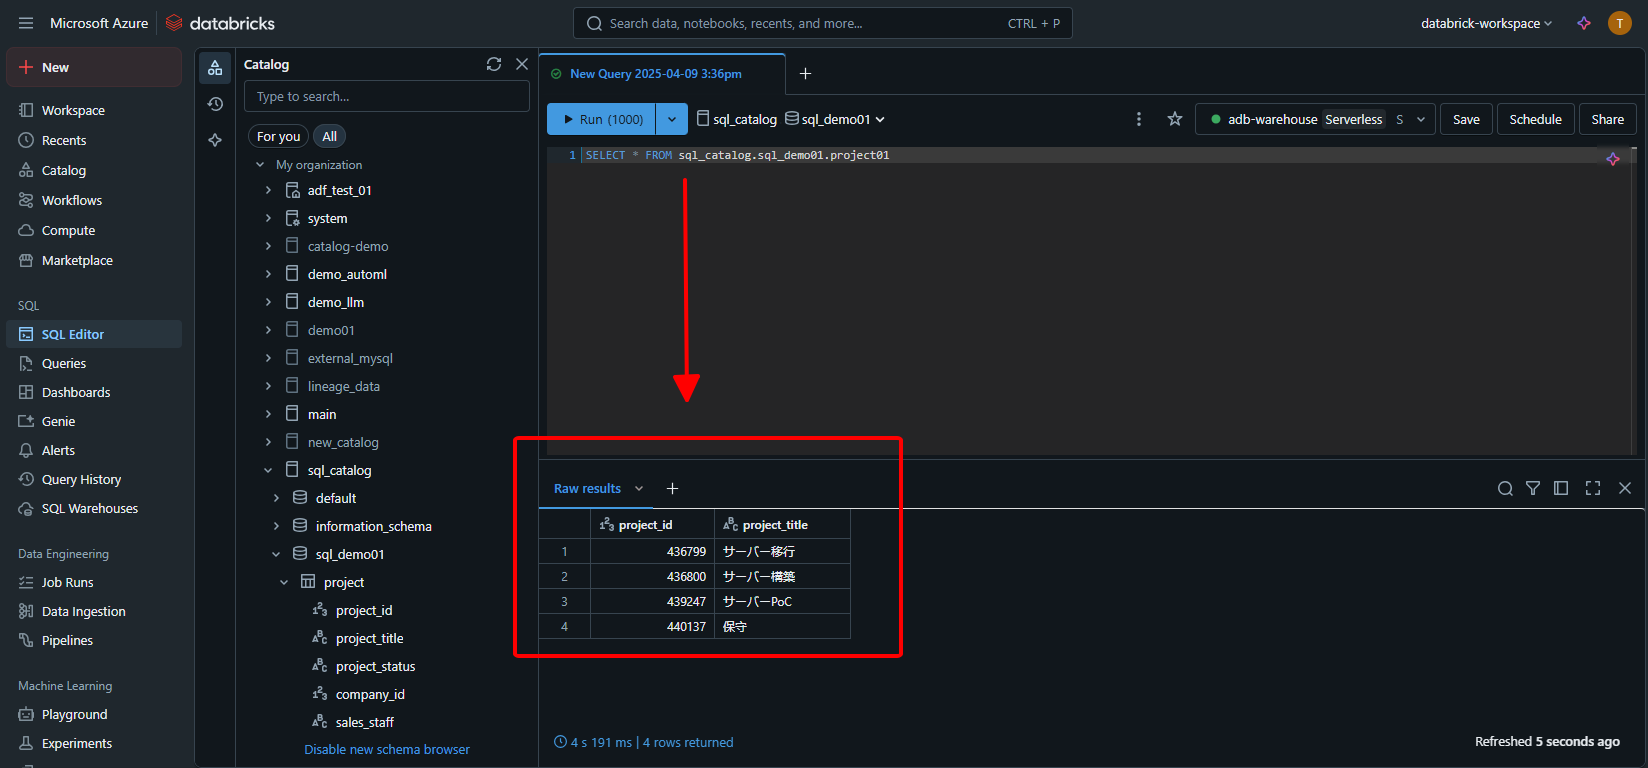Expand the adf_test_01 catalog
Viewport: 1648px width, 768px height.
[268, 190]
